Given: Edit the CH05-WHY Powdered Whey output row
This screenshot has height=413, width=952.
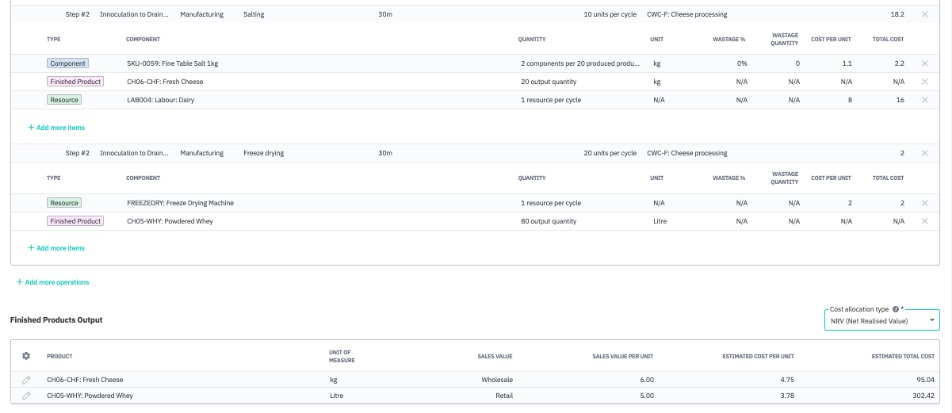Looking at the screenshot, I should tap(26, 396).
